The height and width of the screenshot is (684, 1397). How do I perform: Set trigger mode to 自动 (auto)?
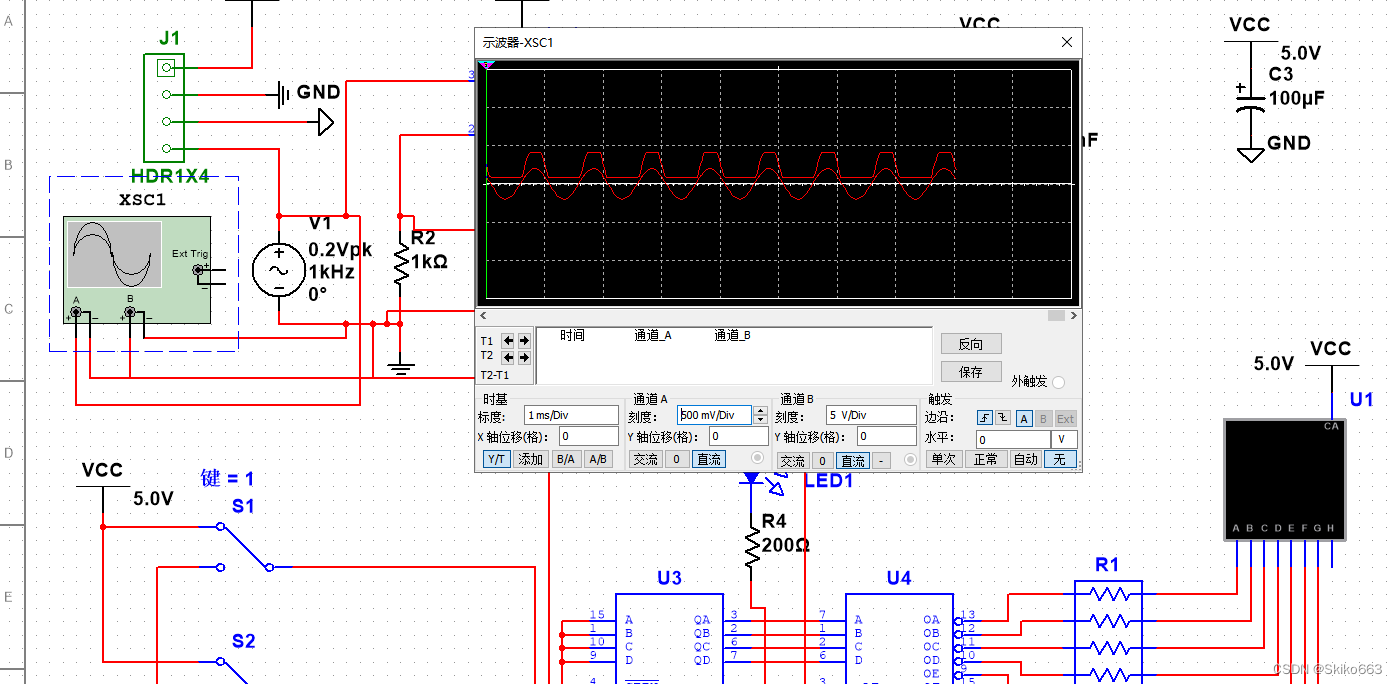coord(1025,458)
